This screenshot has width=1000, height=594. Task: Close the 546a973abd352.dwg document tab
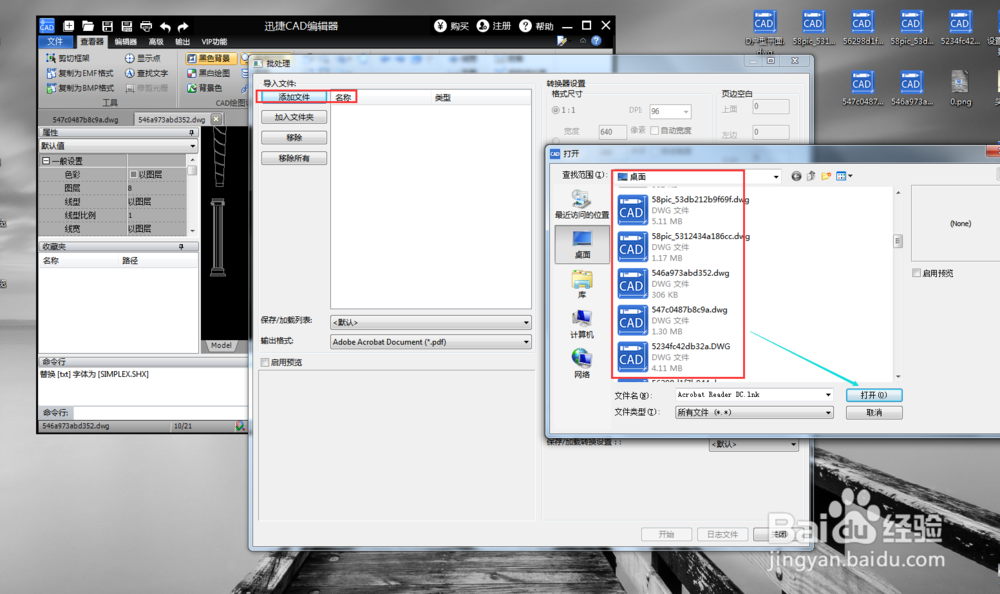coord(216,119)
